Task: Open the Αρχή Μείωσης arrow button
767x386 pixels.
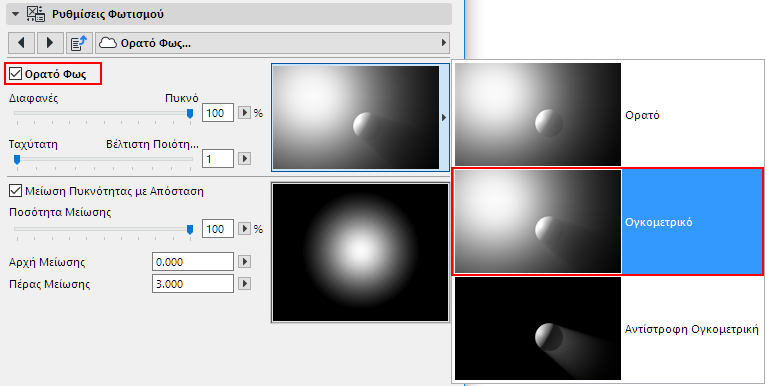Action: (244, 262)
